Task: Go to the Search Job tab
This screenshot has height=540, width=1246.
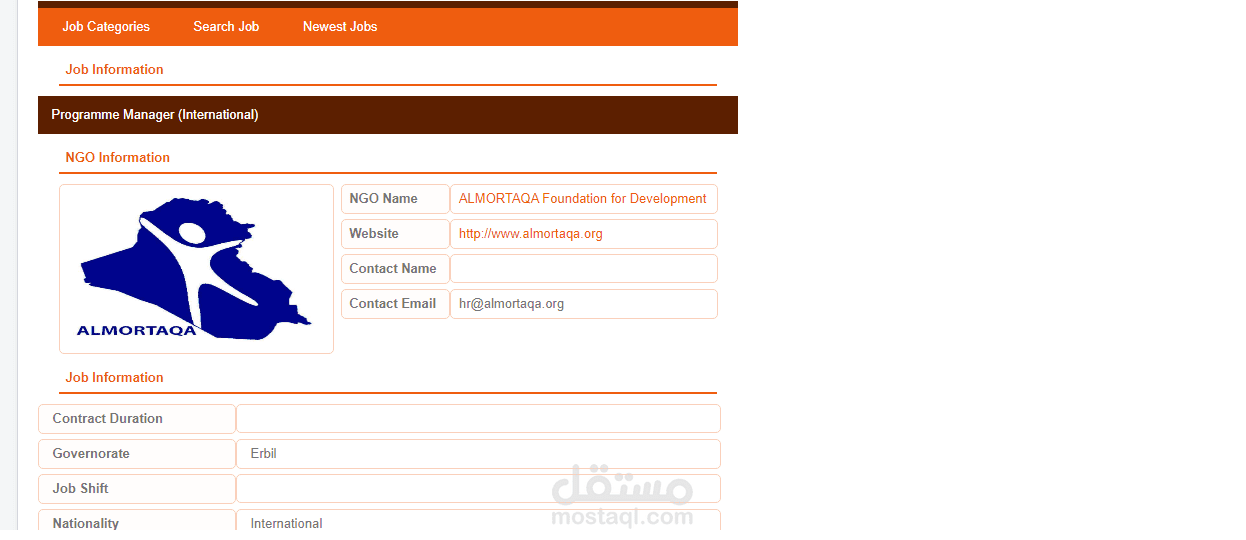Action: 226,27
